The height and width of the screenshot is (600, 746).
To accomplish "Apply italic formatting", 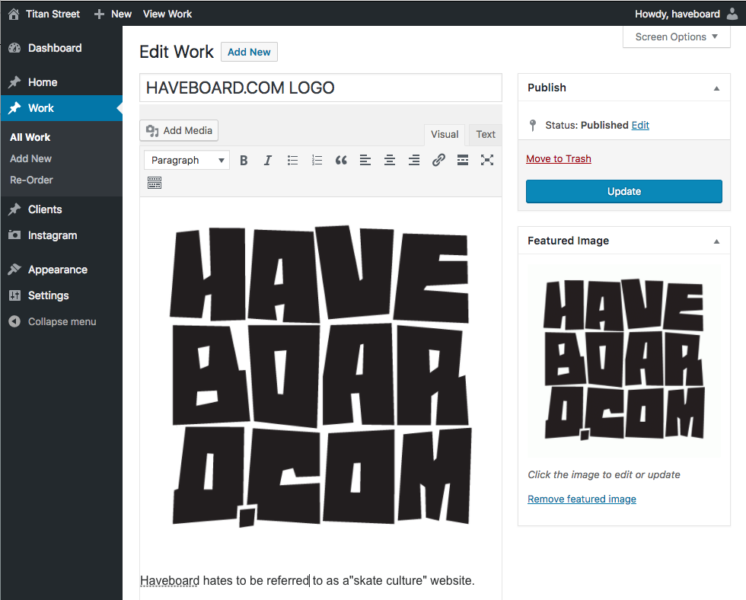I will [x=268, y=160].
